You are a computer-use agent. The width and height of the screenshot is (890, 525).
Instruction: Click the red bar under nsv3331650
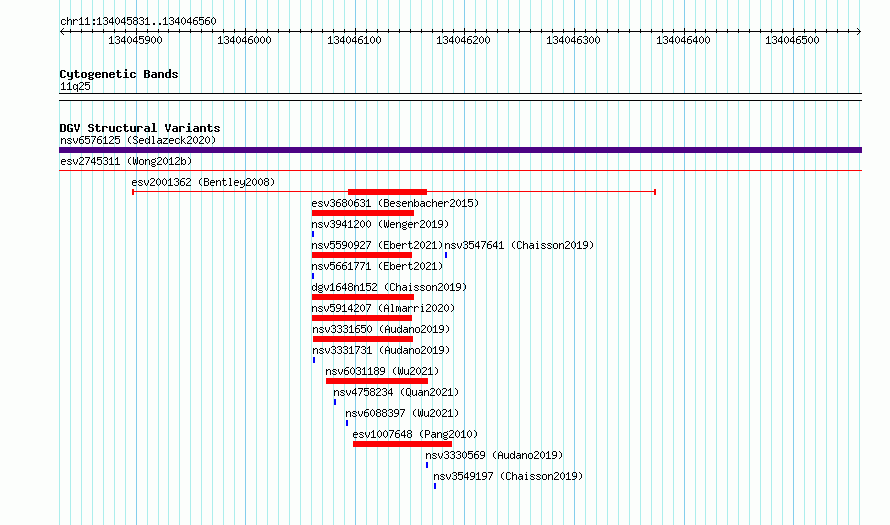pyautogui.click(x=363, y=339)
